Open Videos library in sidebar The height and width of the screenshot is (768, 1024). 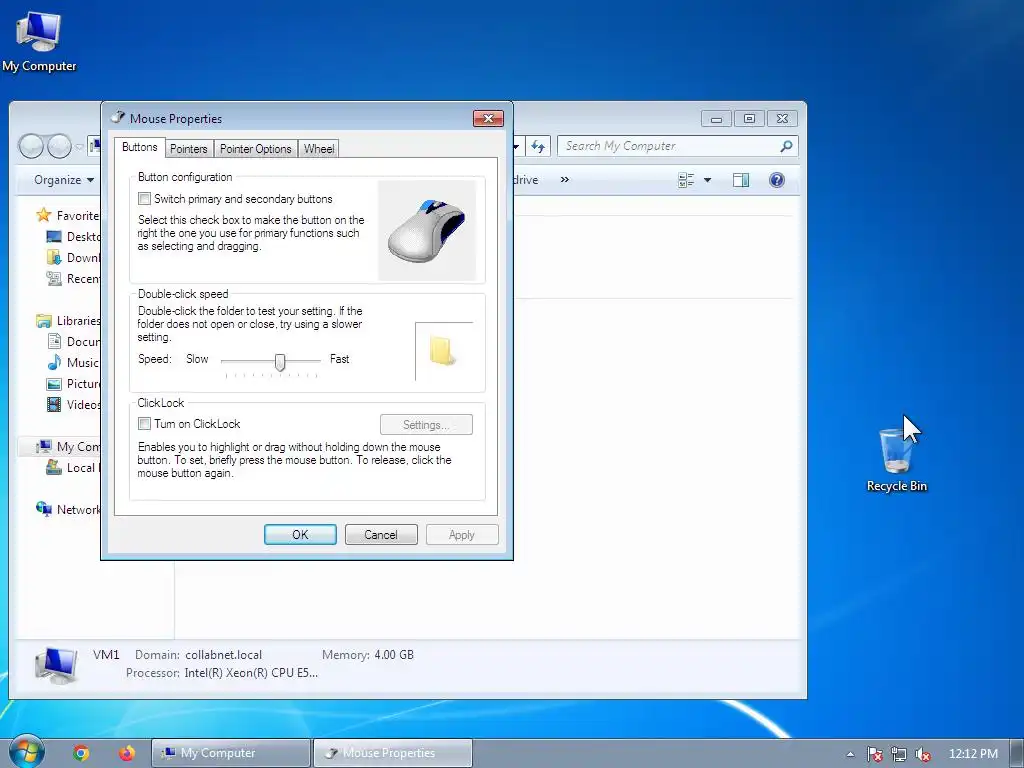click(73, 404)
